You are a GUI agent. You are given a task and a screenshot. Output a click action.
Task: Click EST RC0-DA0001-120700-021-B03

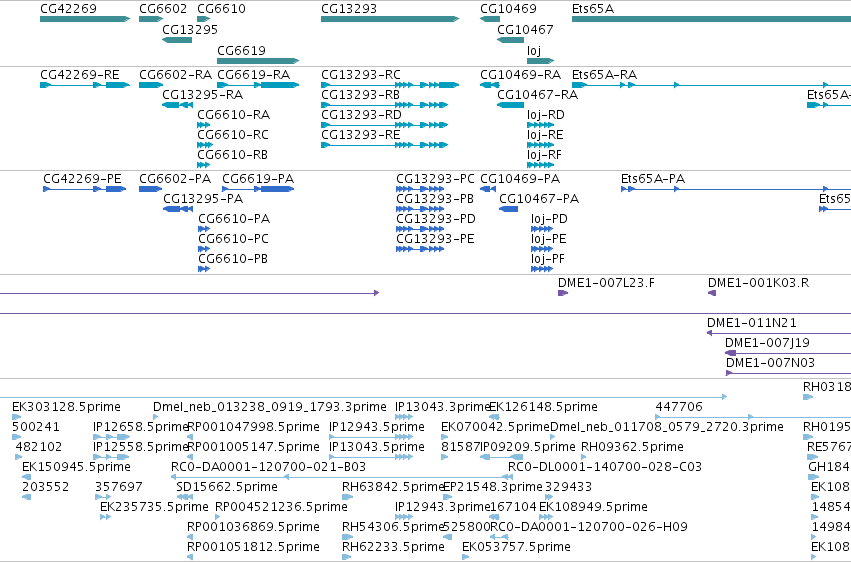(x=269, y=467)
